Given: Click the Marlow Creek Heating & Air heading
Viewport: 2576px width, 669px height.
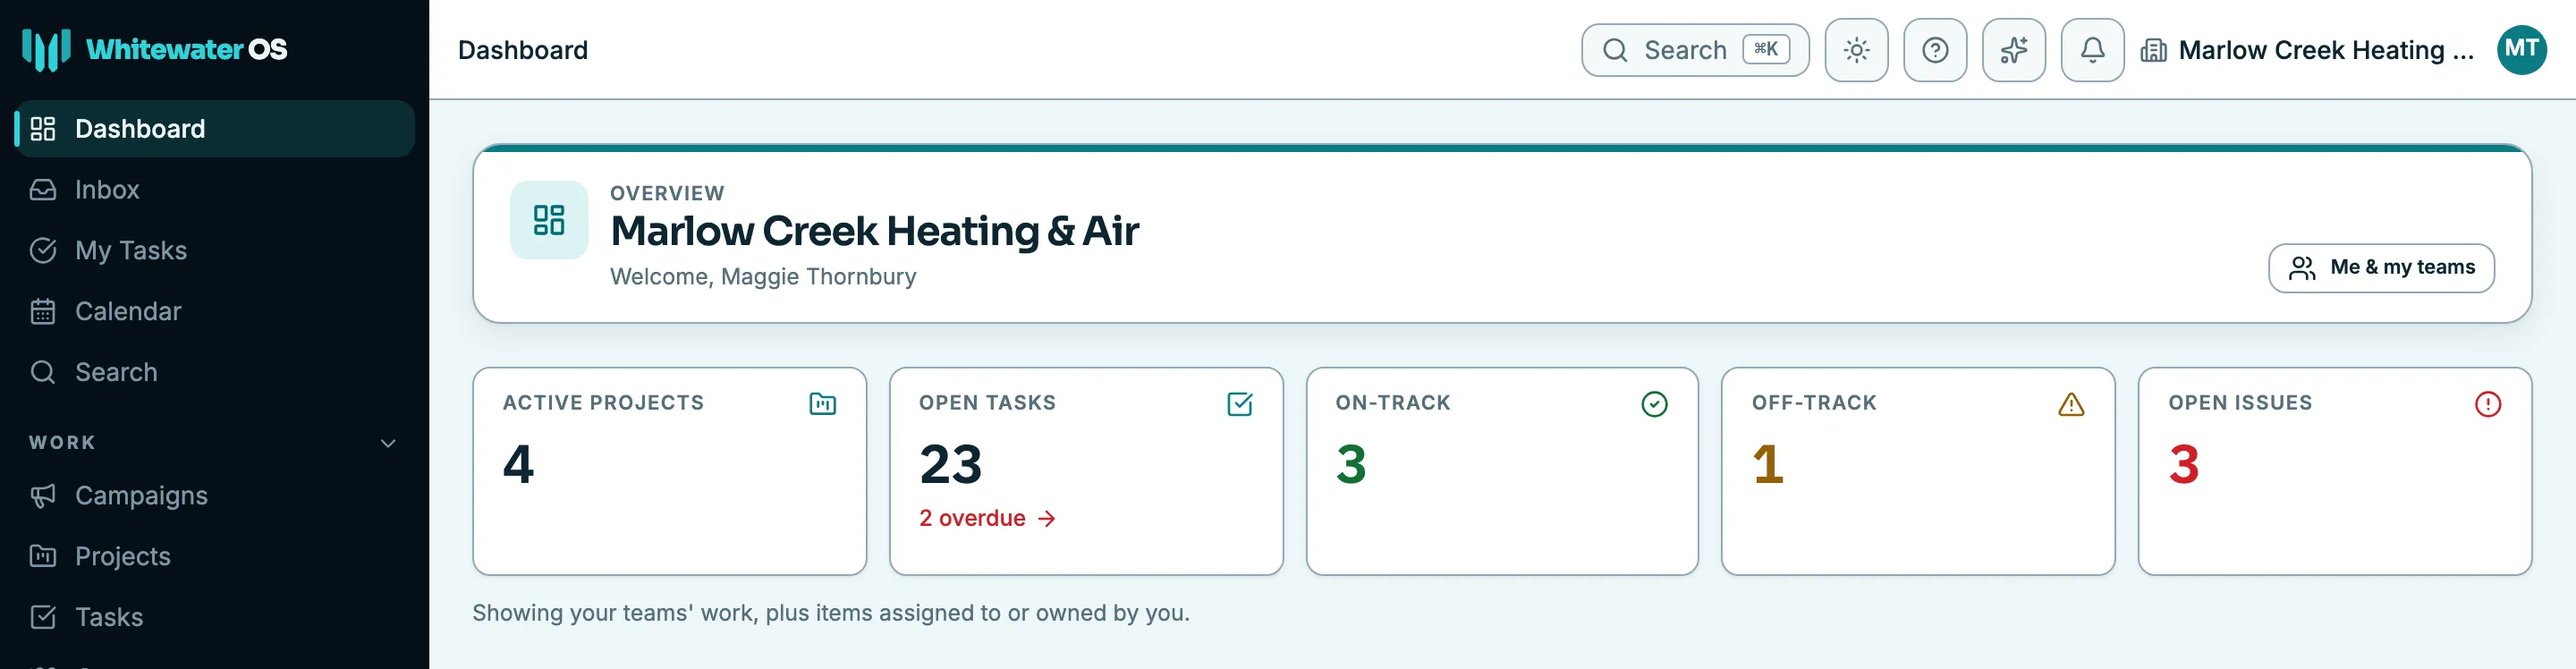Looking at the screenshot, I should pos(875,231).
